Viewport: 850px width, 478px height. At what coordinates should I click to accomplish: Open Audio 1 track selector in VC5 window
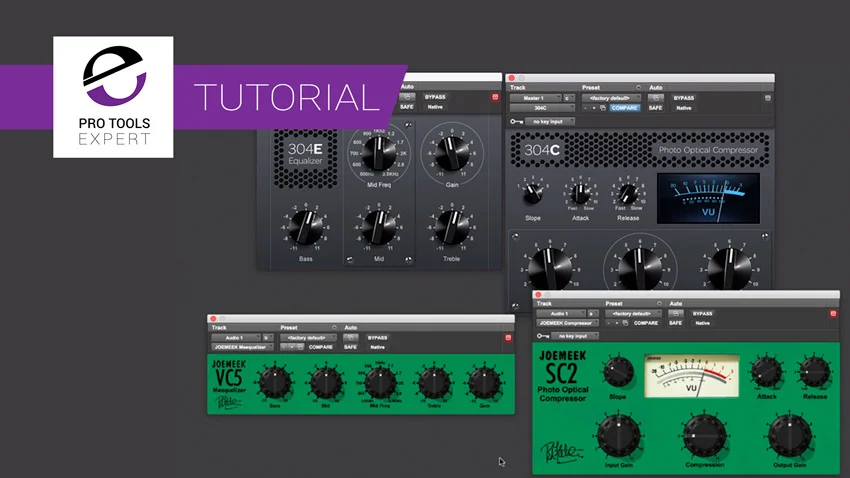[236, 338]
